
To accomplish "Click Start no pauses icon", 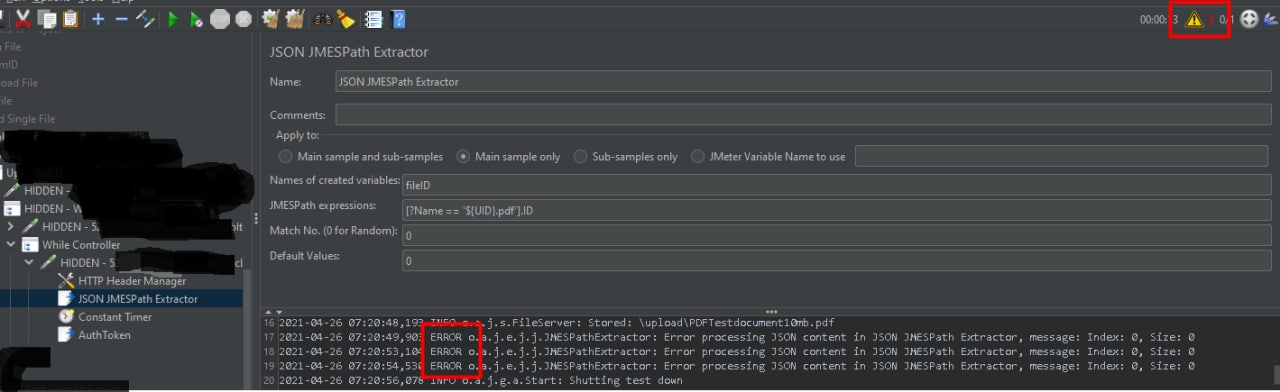I will click(197, 19).
